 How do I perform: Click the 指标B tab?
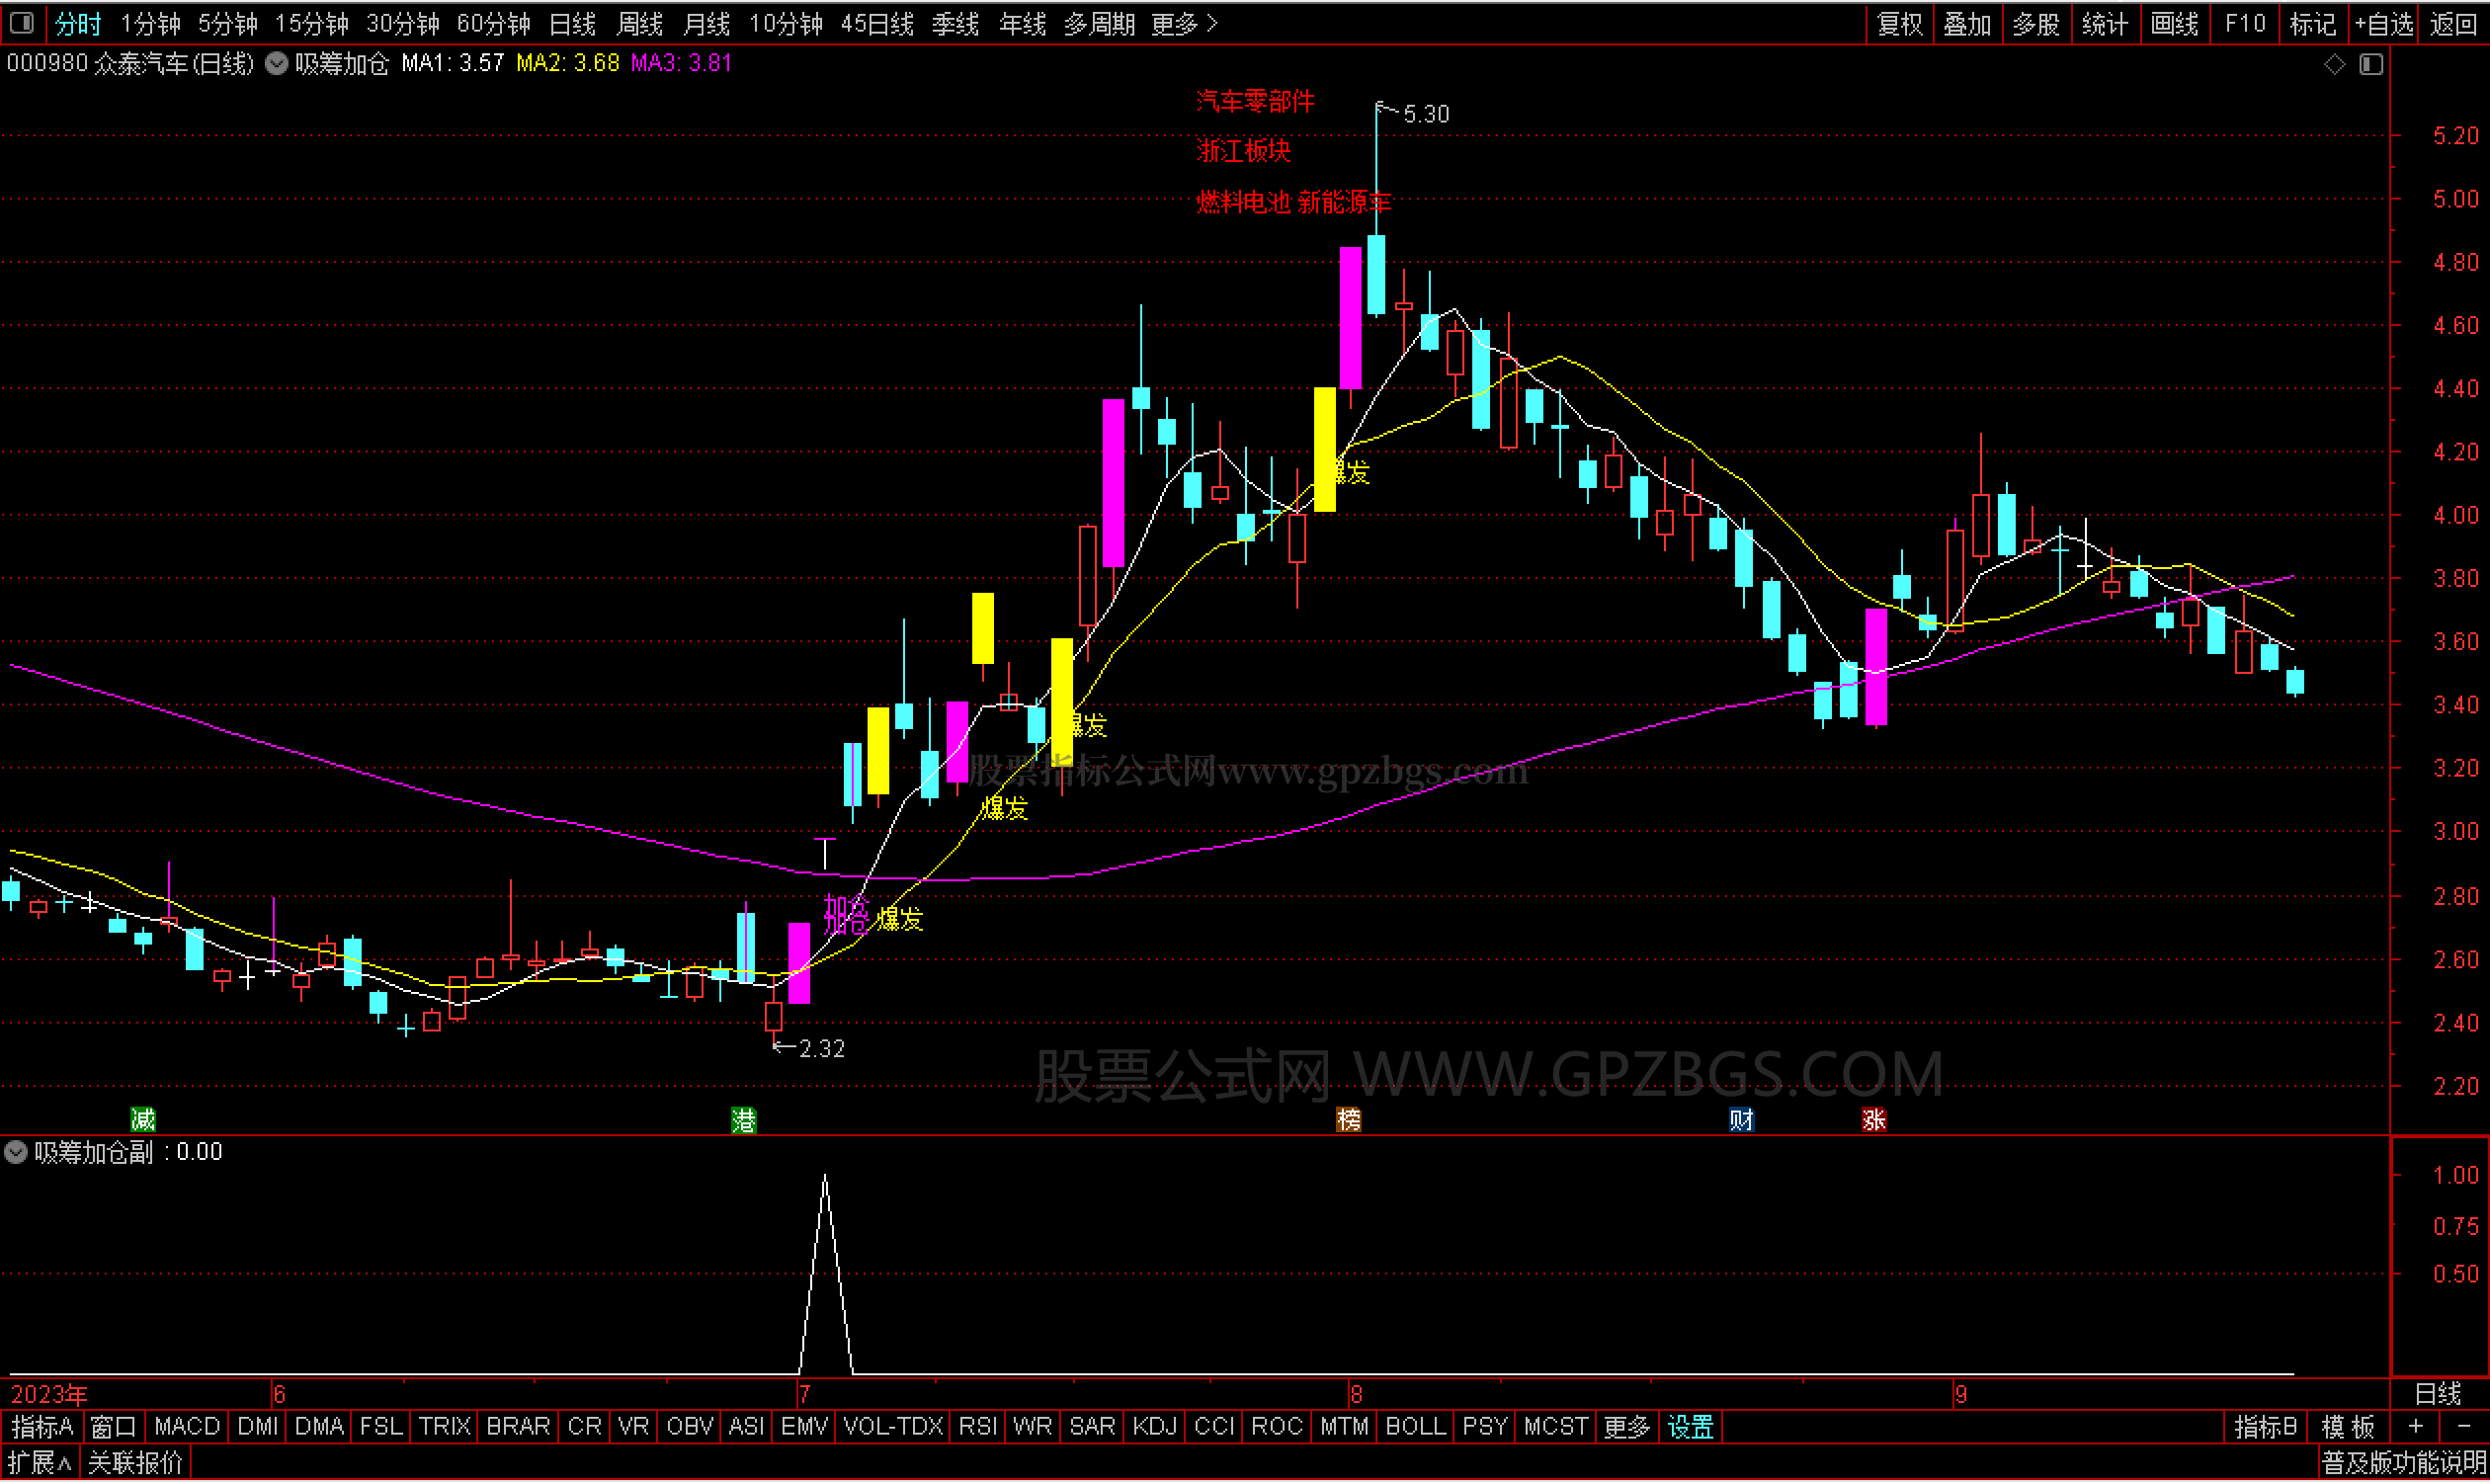point(2265,1427)
